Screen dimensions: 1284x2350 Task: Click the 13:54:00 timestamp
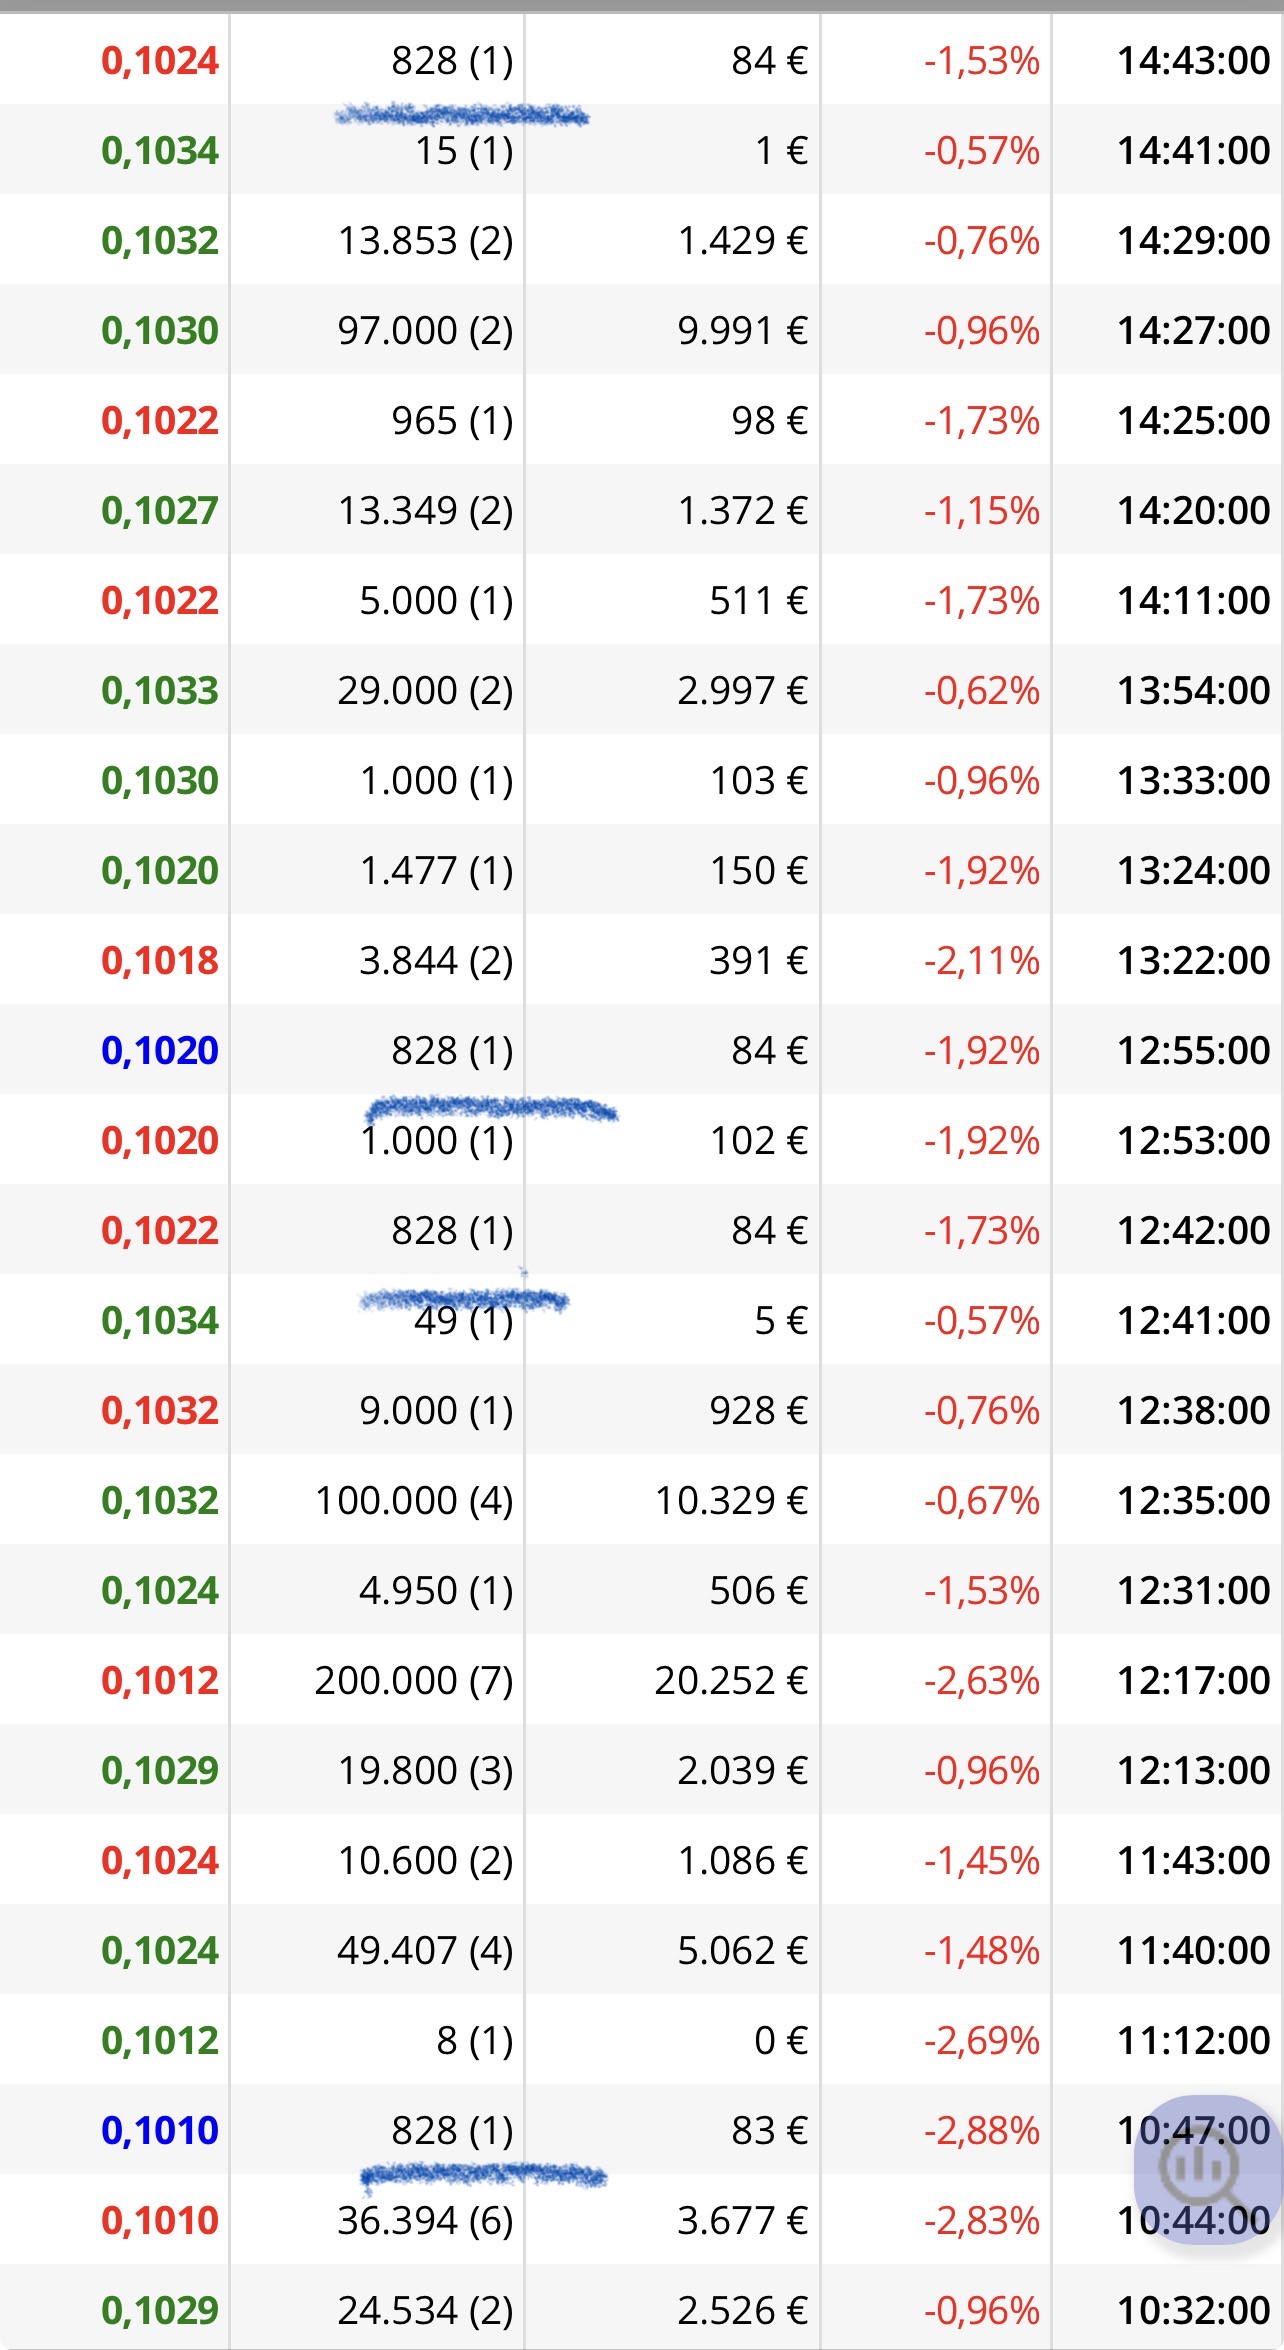pos(1194,690)
